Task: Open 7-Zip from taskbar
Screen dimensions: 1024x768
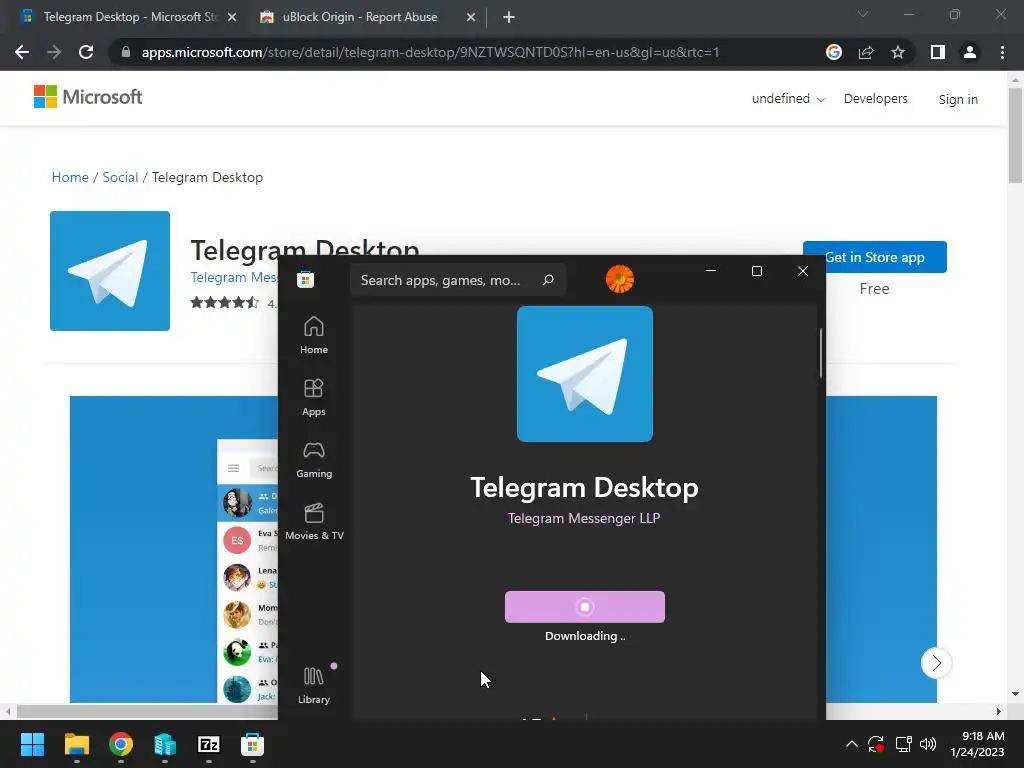Action: tap(208, 744)
